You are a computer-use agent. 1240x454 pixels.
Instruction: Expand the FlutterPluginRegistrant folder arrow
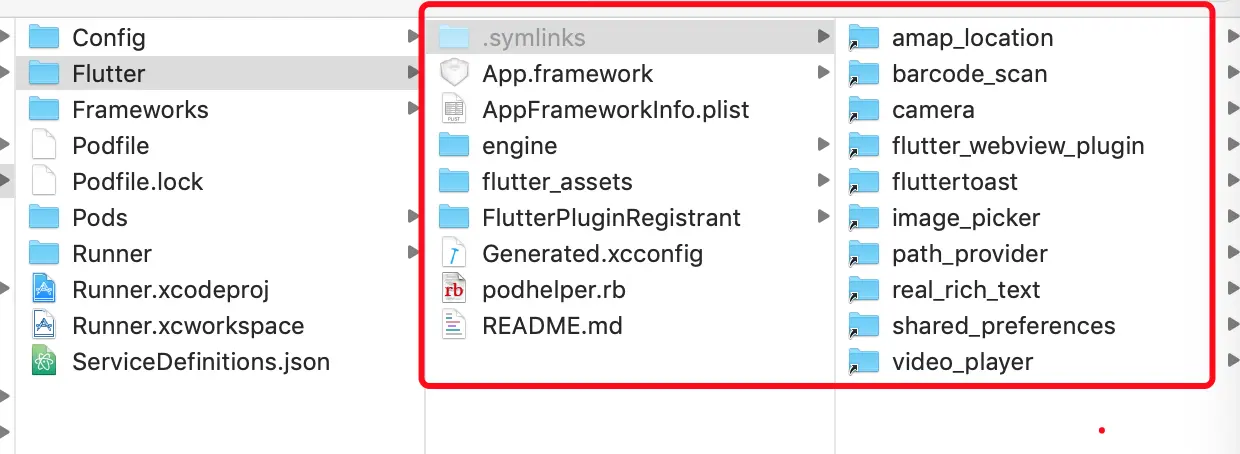(823, 217)
